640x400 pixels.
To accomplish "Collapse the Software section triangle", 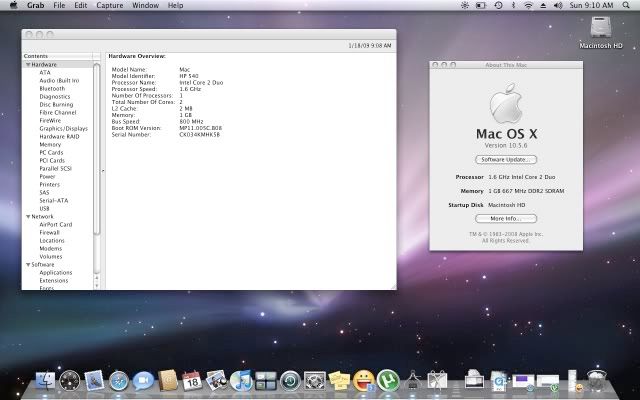I will point(28,264).
